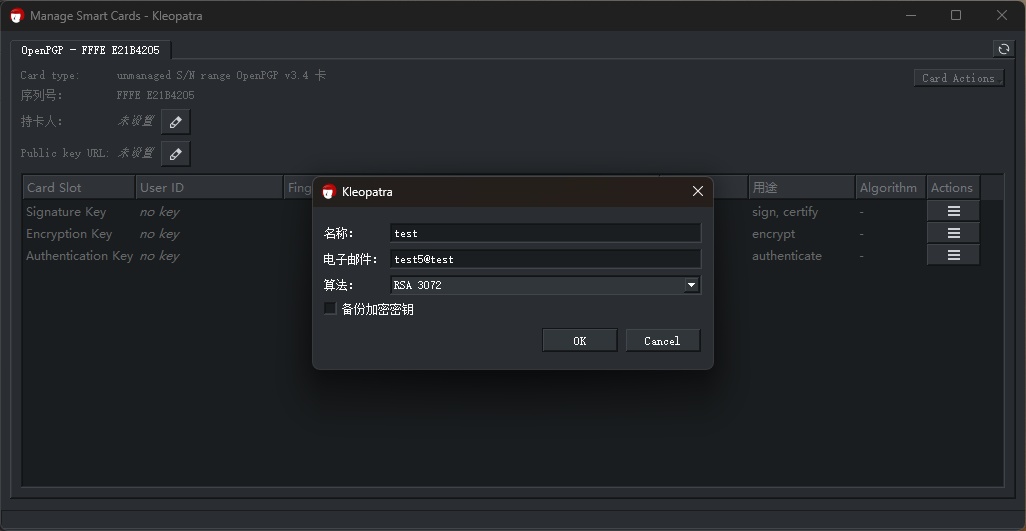The image size is (1026, 531).
Task: Close the Kleopatra dialog with the X
Action: coord(697,191)
